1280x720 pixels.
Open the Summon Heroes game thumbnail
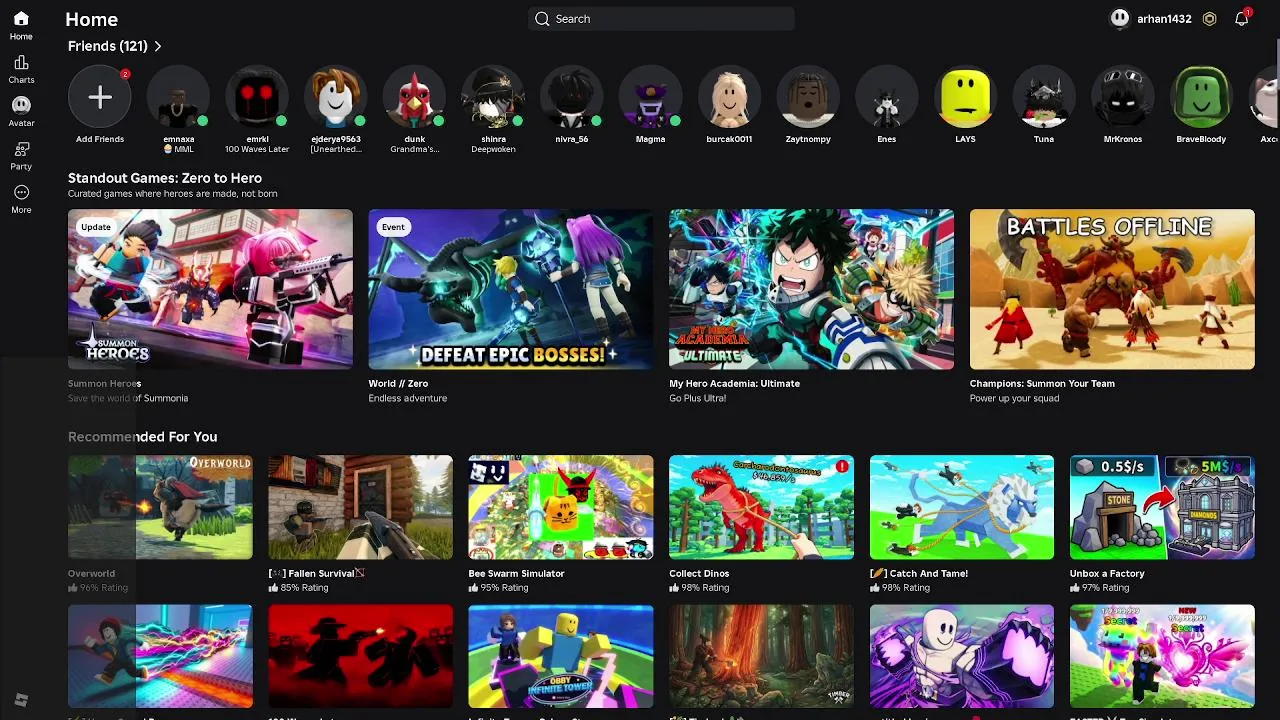[210, 289]
